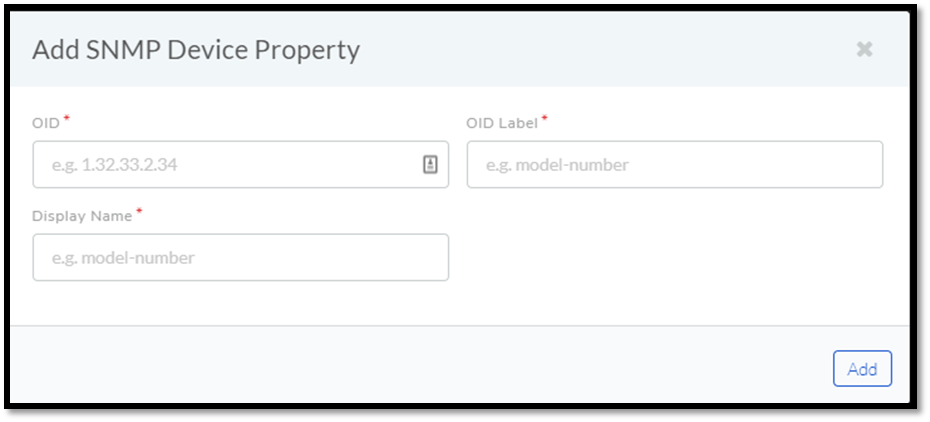Click the 'Add SNMP Device Property' title text
Viewport: 930px width, 422px height.
pos(196,50)
